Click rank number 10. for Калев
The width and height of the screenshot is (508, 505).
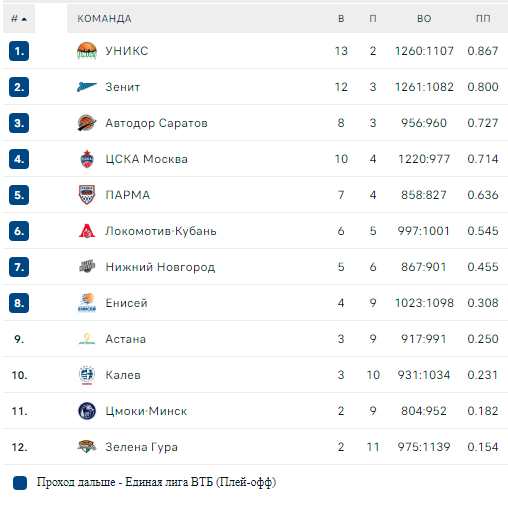click(19, 375)
